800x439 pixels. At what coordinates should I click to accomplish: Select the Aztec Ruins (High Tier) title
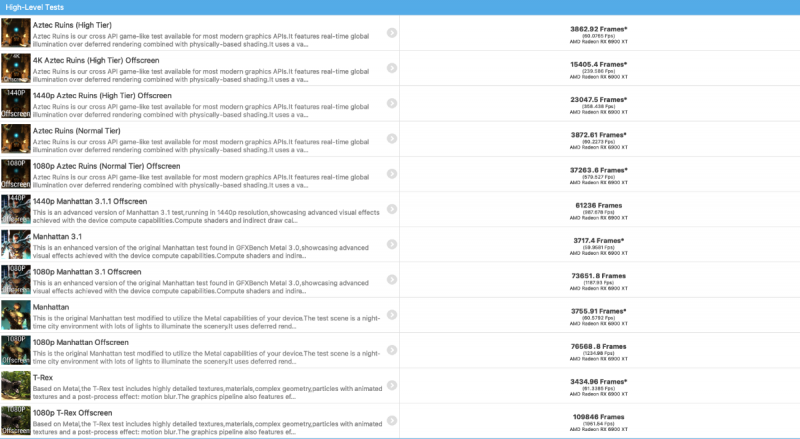click(x=72, y=25)
